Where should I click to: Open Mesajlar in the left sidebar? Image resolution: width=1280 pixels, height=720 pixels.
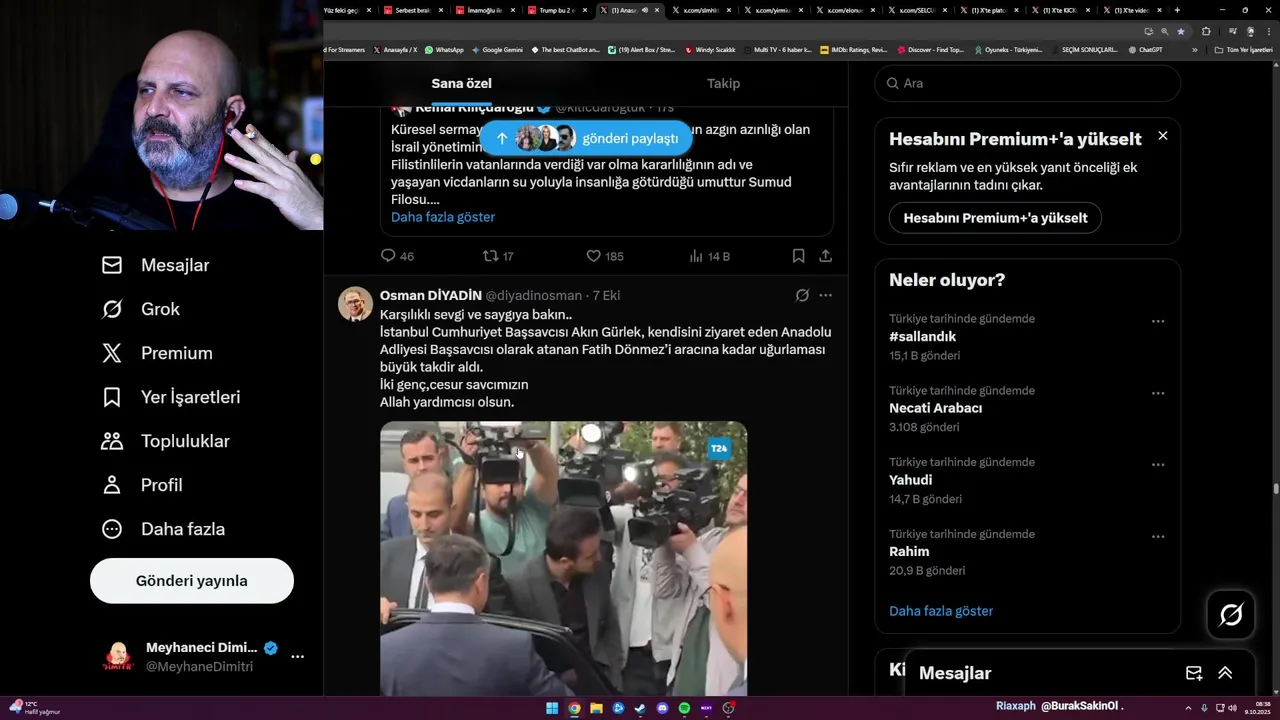[x=155, y=265]
